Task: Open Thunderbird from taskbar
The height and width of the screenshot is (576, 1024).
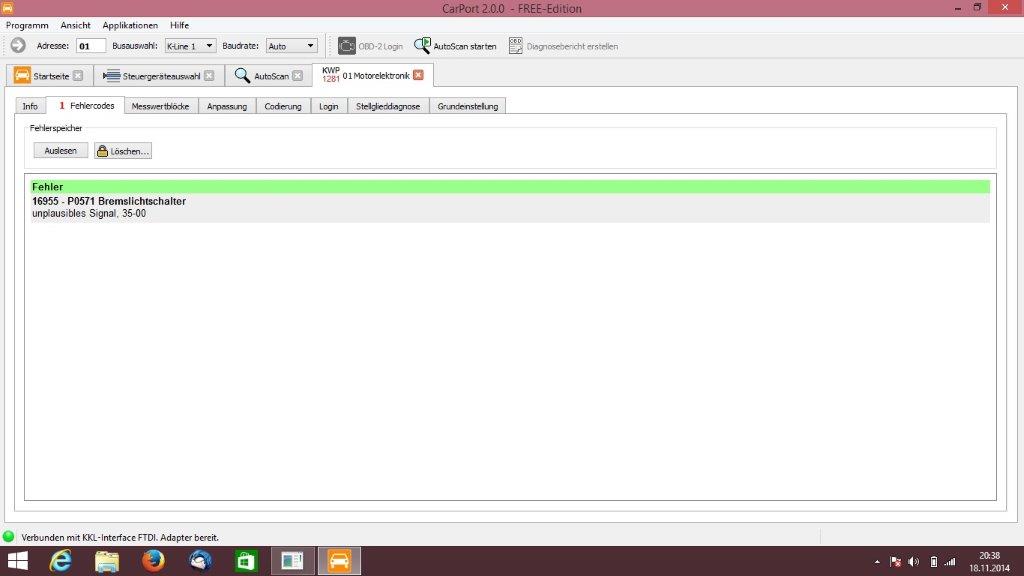Action: 200,561
